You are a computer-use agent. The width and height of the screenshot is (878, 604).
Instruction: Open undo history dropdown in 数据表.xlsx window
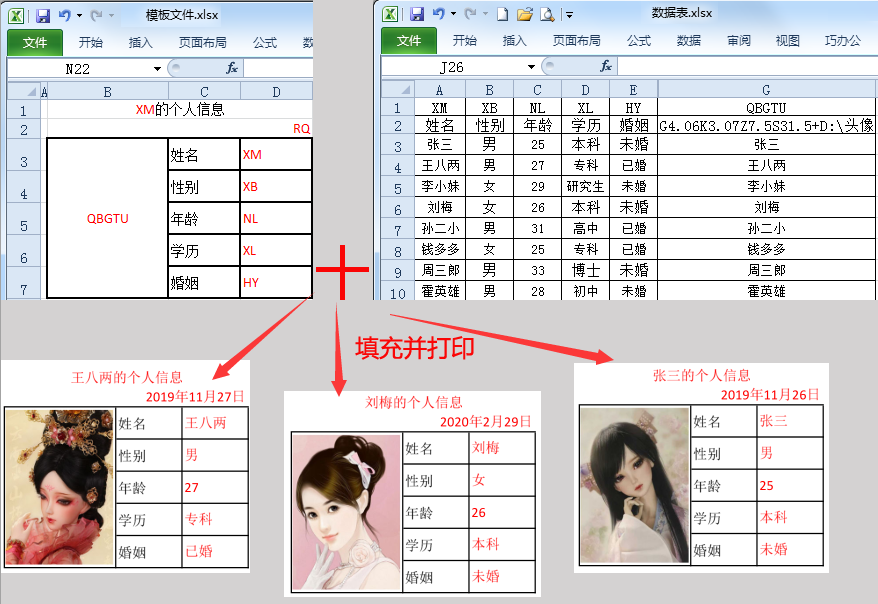coord(453,14)
